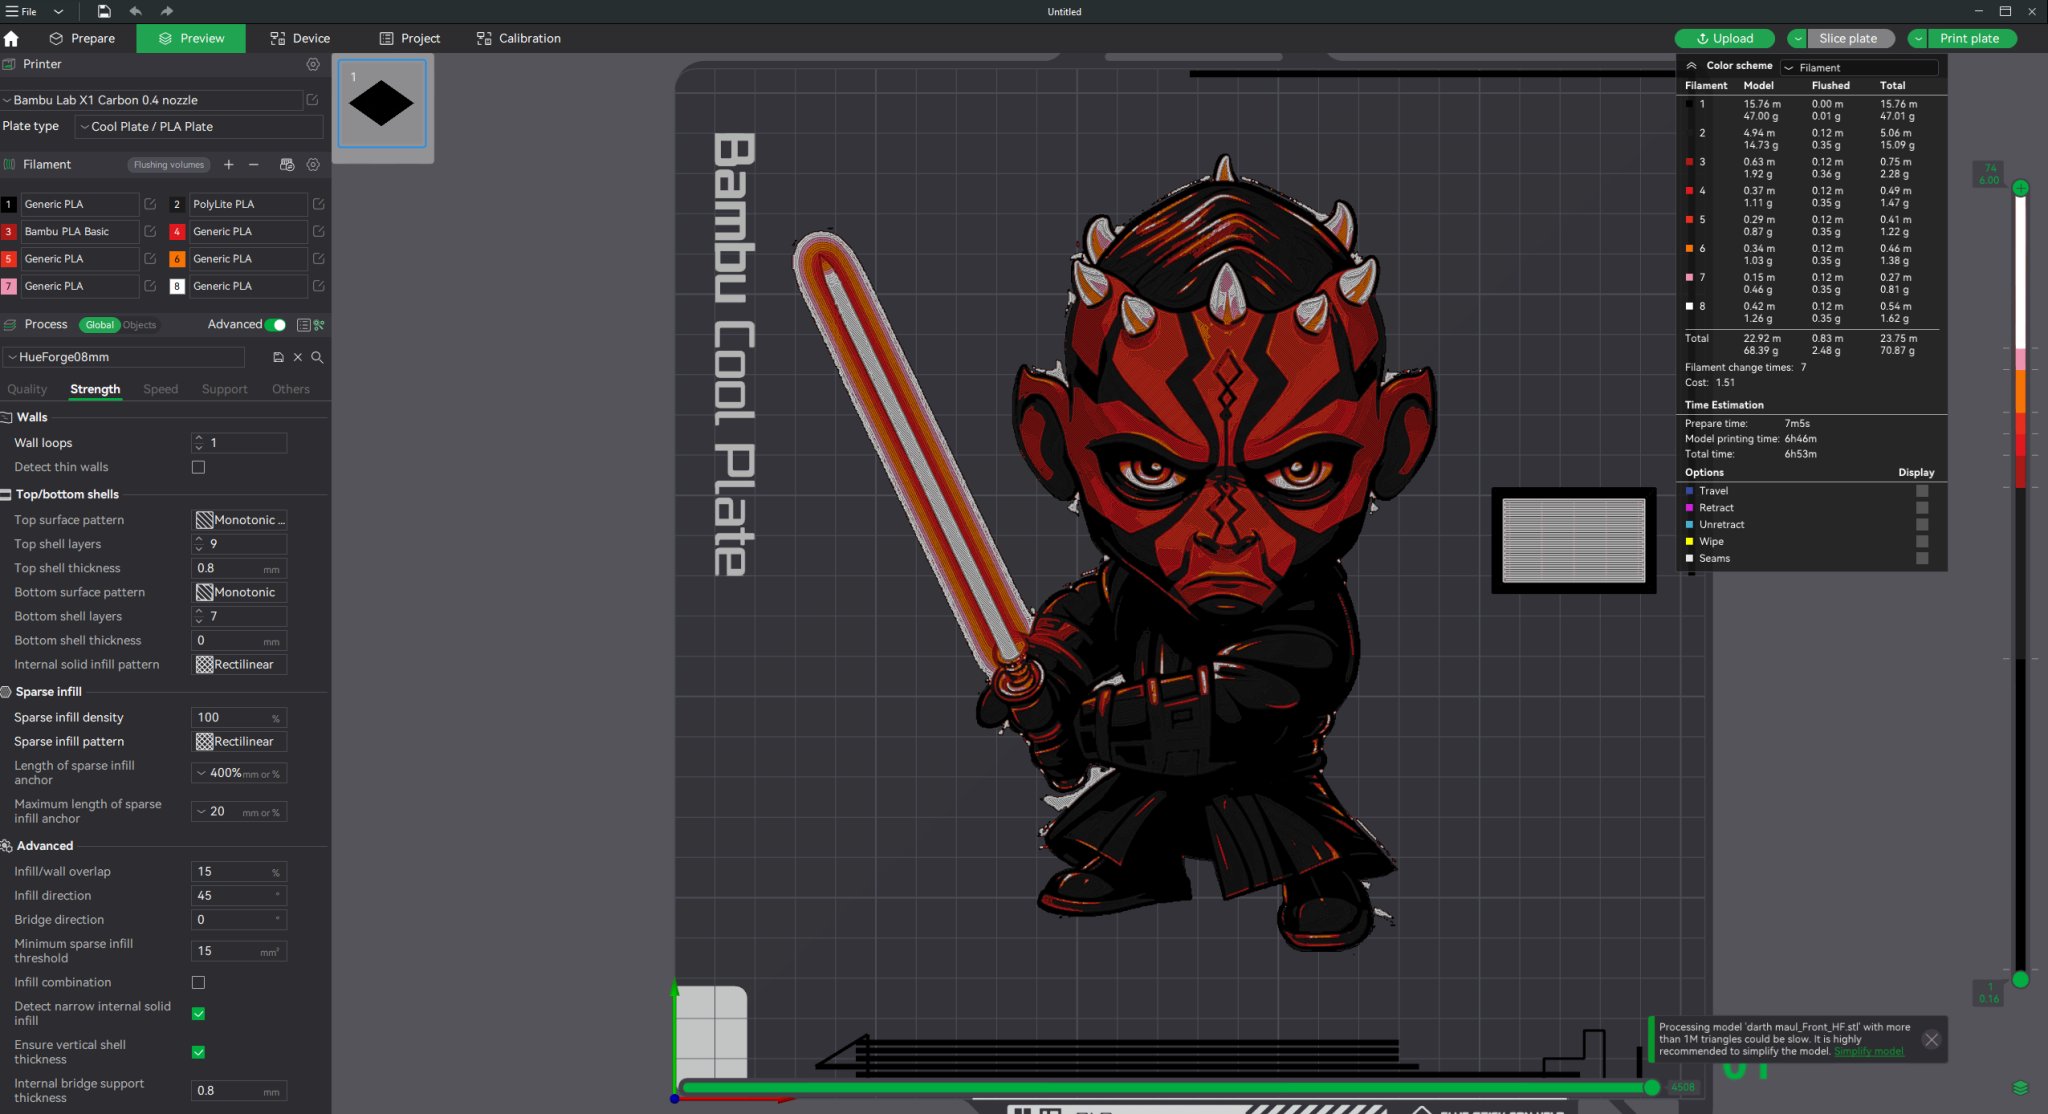Remove a filament with the minus icon
The image size is (2048, 1114).
pos(254,164)
